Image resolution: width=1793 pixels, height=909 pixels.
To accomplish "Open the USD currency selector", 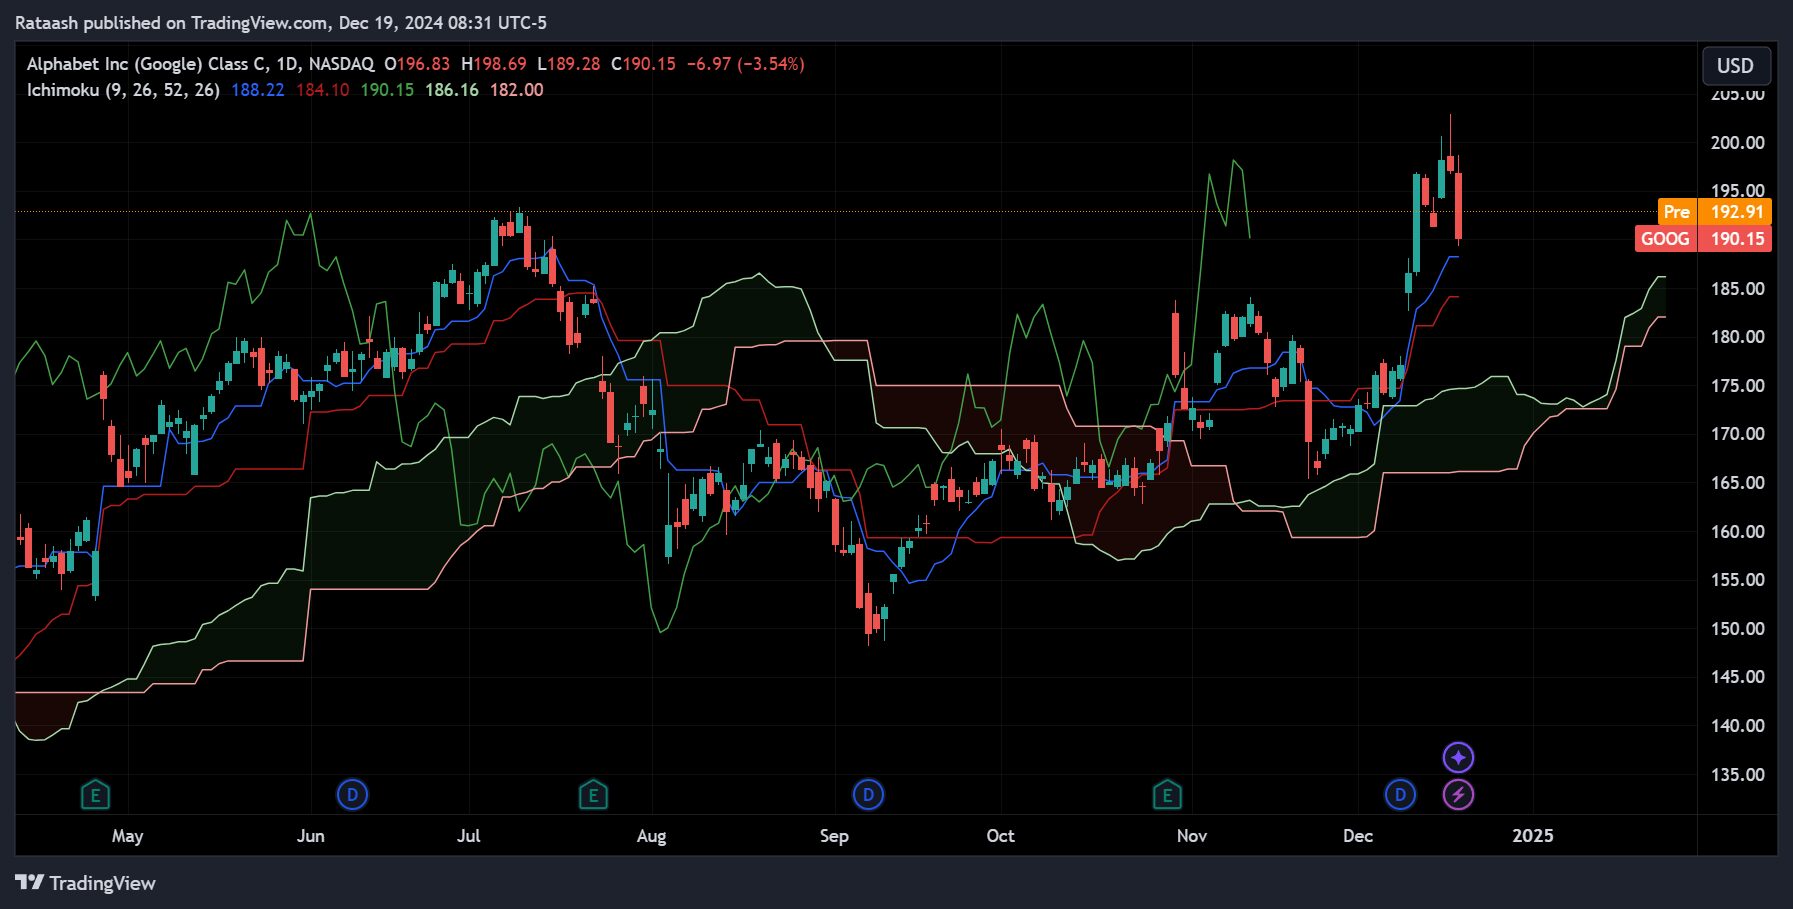I will [x=1736, y=66].
